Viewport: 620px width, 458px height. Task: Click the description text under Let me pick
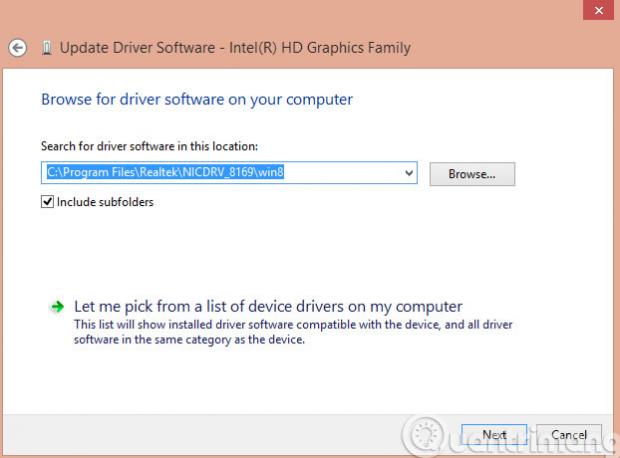(x=294, y=332)
